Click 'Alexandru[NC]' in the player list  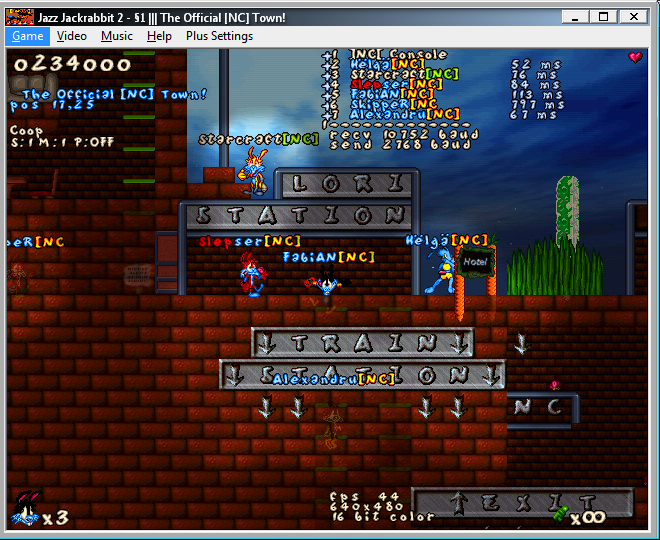tap(405, 114)
